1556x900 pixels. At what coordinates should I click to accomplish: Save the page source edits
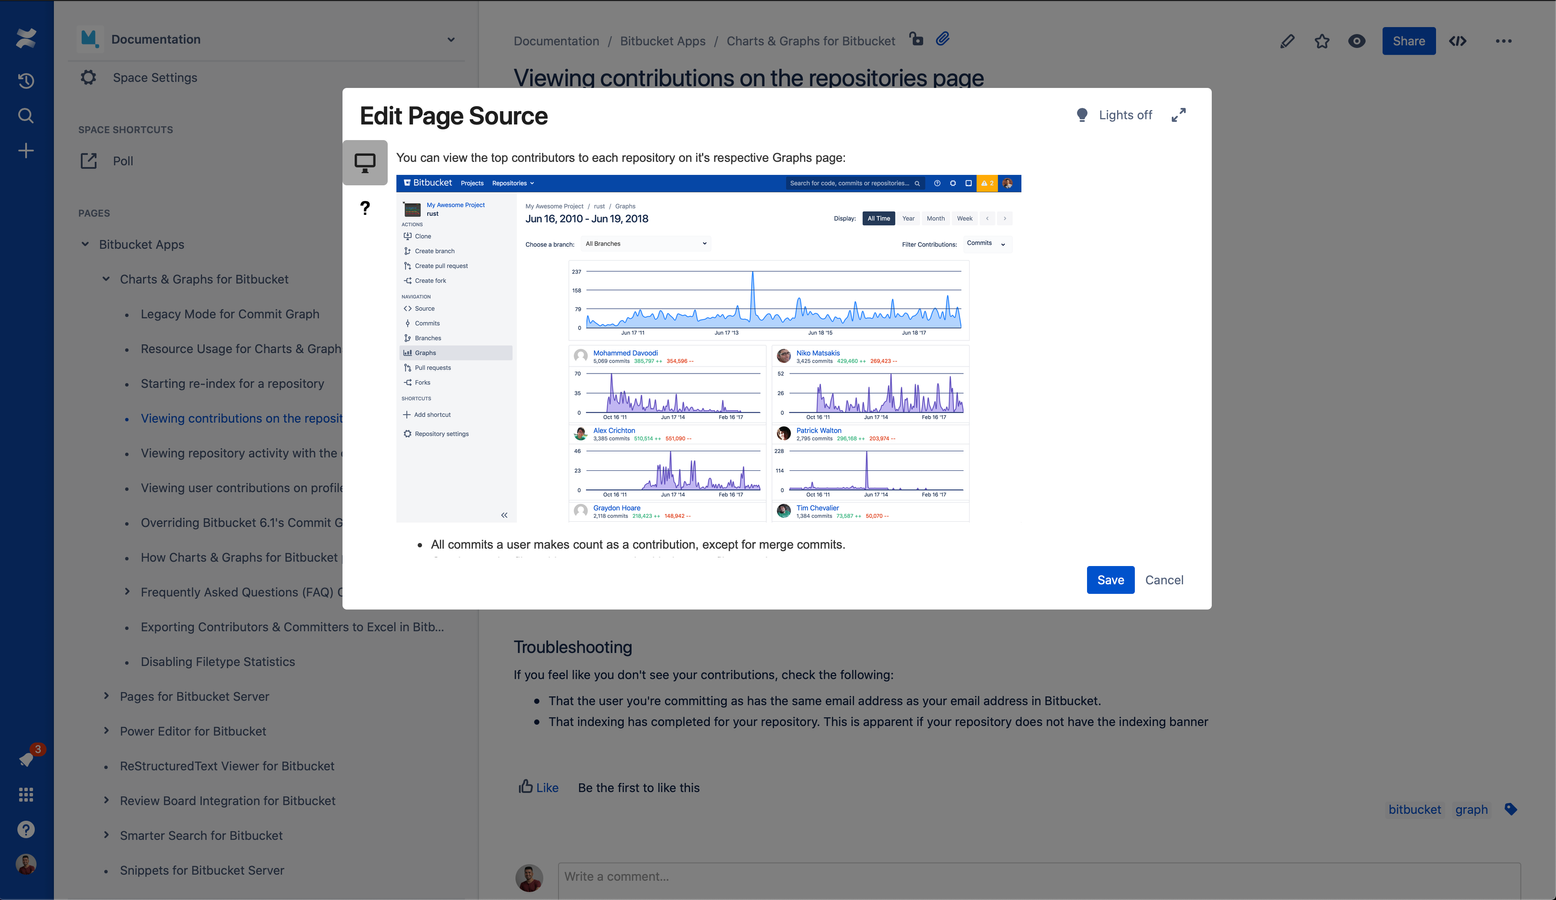click(1110, 580)
